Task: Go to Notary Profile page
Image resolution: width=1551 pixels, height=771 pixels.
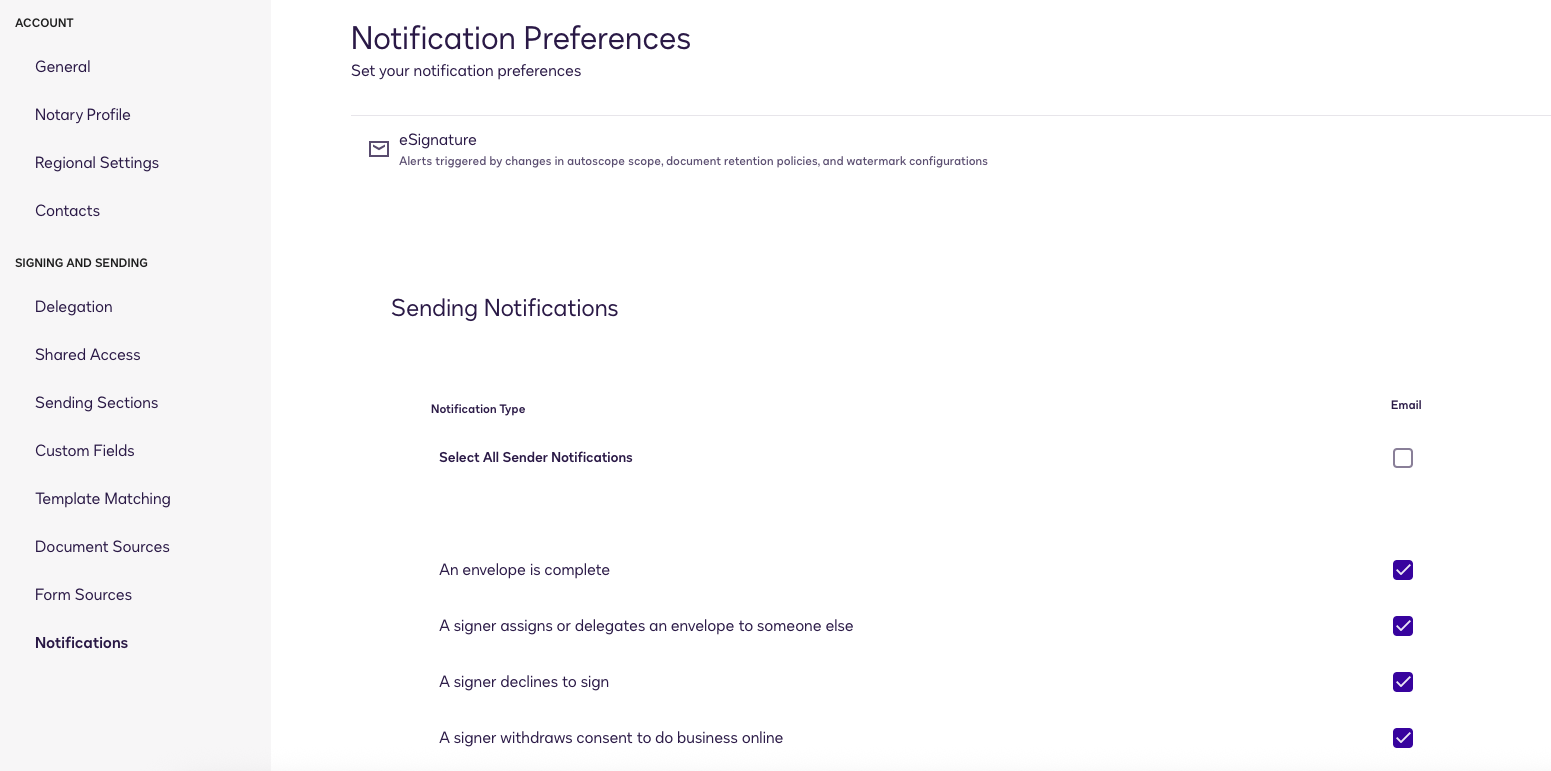Action: [x=83, y=115]
